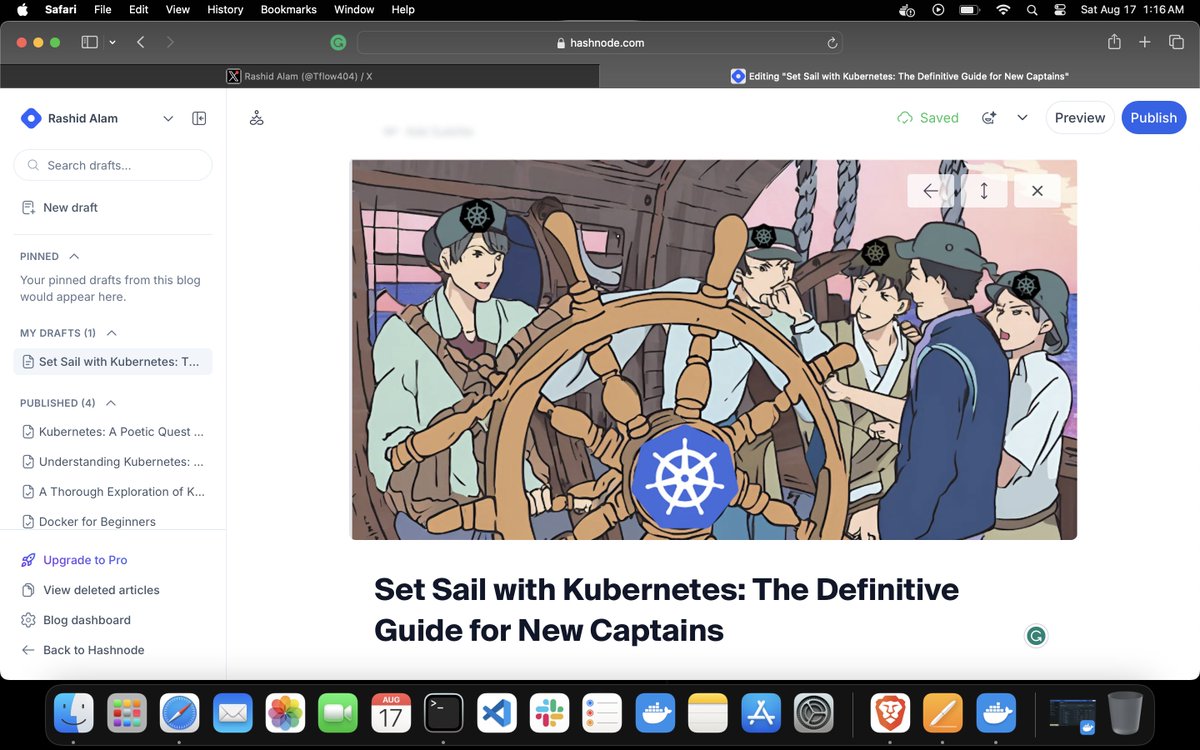
Task: Click Safari forward navigation arrow
Action: coord(170,43)
